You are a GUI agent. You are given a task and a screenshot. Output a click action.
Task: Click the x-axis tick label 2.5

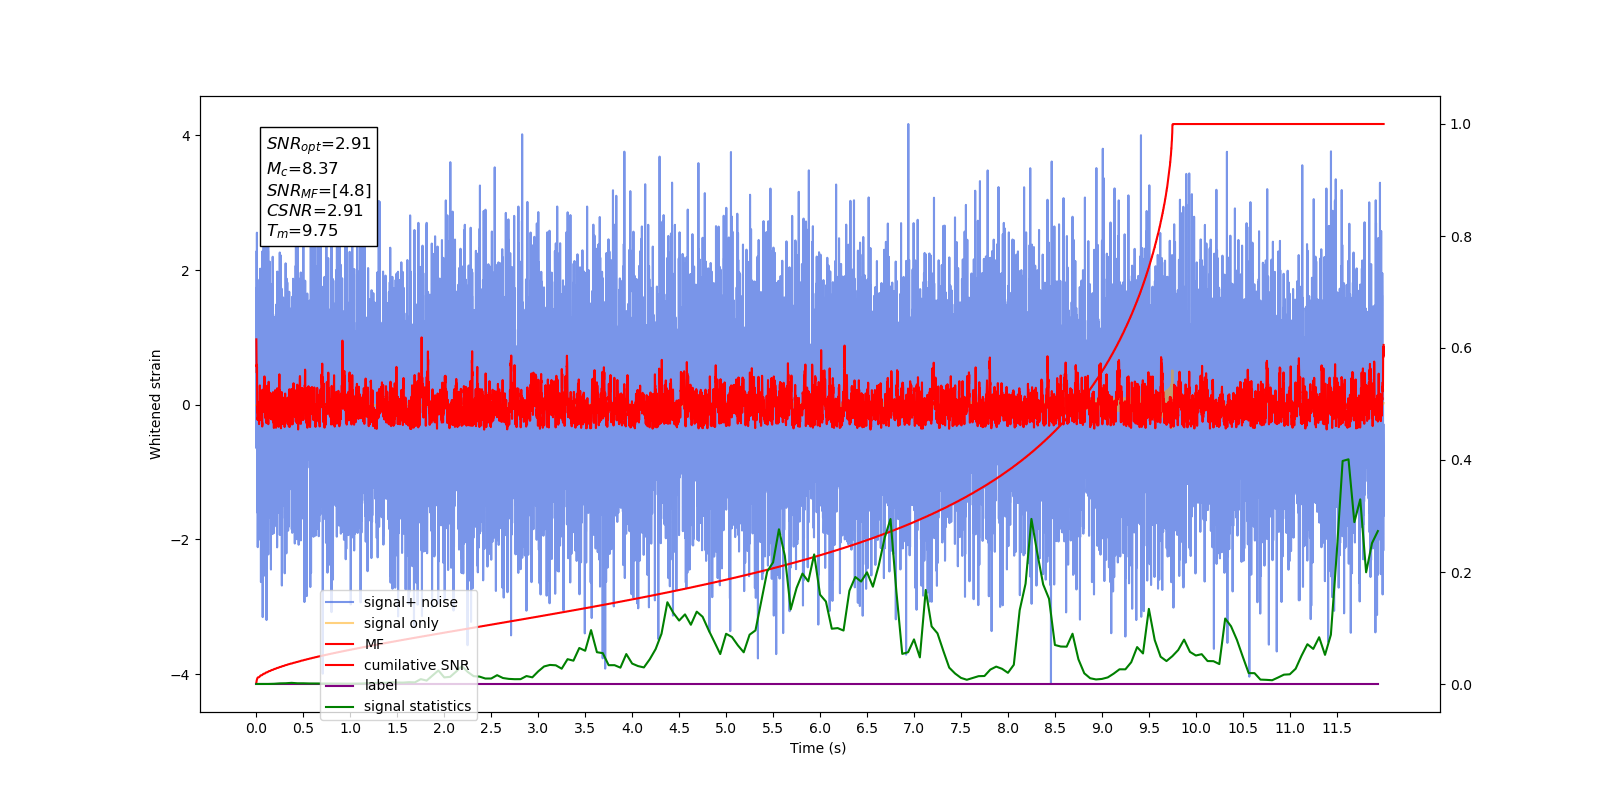(x=491, y=728)
